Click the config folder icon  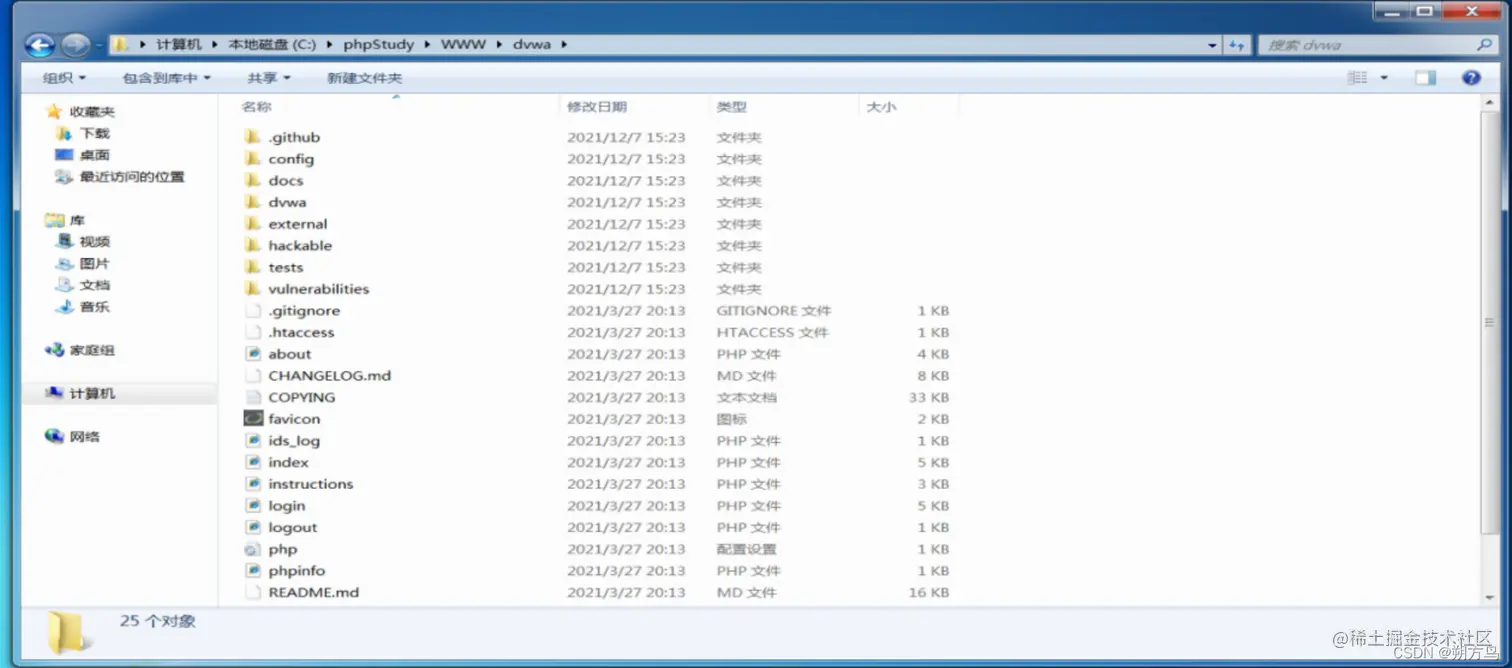pos(252,159)
